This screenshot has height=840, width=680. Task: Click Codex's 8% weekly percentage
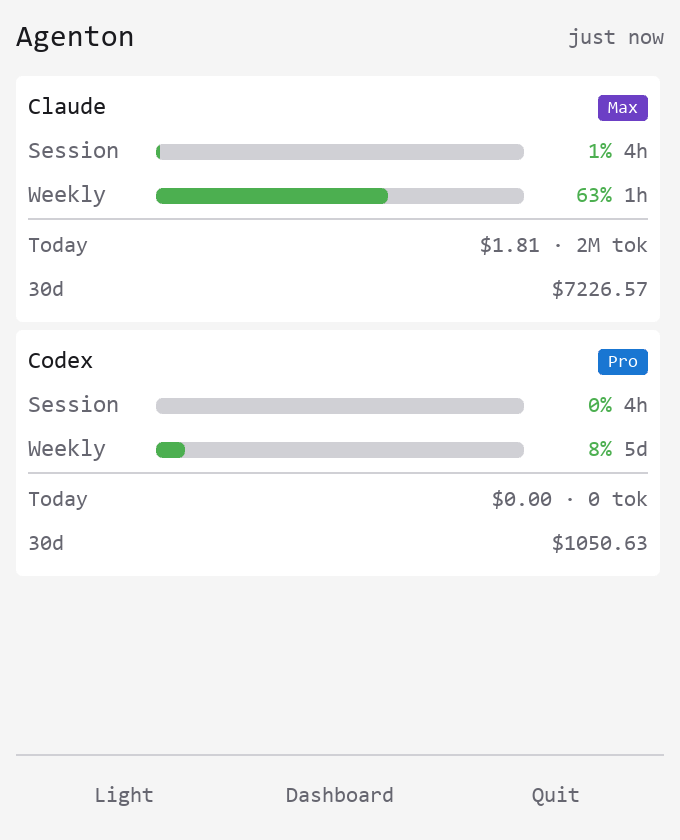600,449
